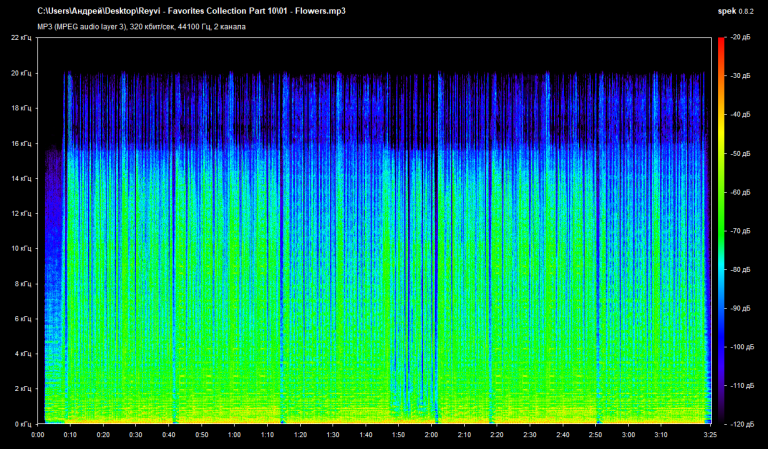
Task: Pick the -40 дБ scale label
Action: [741, 115]
